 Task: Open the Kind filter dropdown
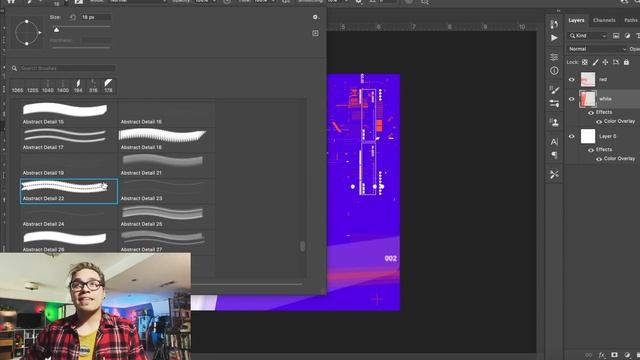588,36
